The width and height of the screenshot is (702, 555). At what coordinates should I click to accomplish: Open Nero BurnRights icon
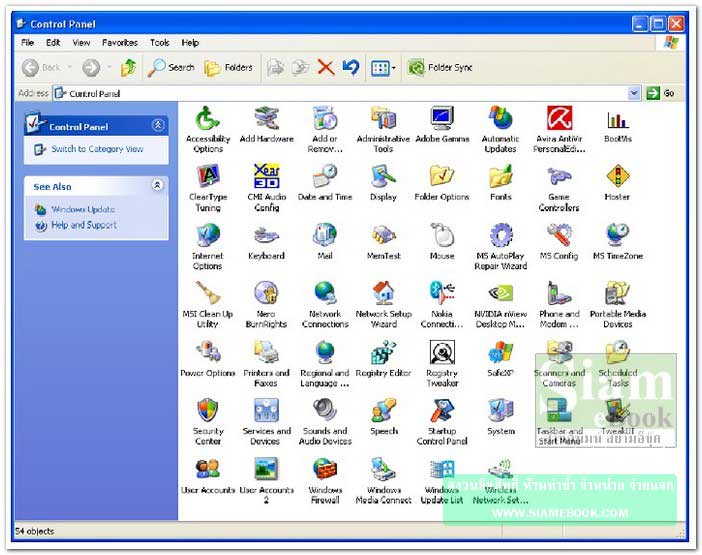266,294
